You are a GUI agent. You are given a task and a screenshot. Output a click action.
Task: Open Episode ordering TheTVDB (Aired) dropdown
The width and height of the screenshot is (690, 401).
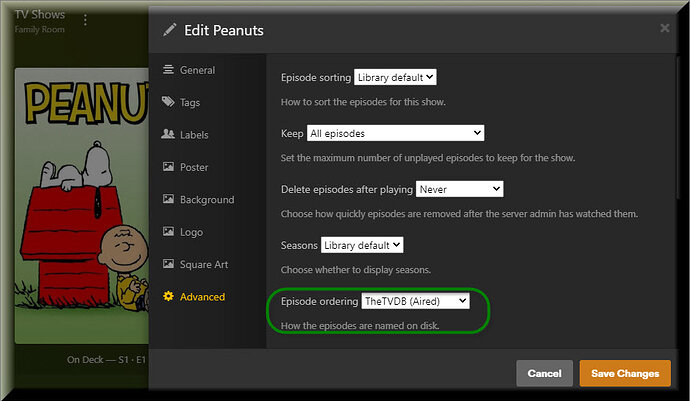click(x=415, y=301)
